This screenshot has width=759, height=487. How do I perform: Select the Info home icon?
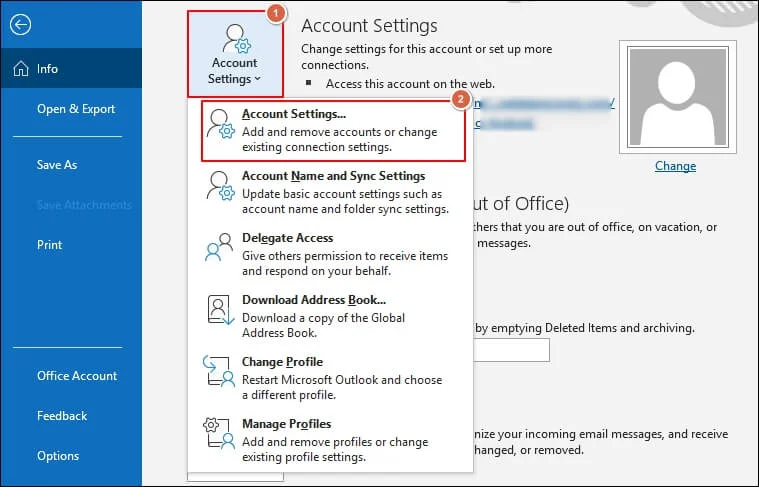pyautogui.click(x=21, y=69)
